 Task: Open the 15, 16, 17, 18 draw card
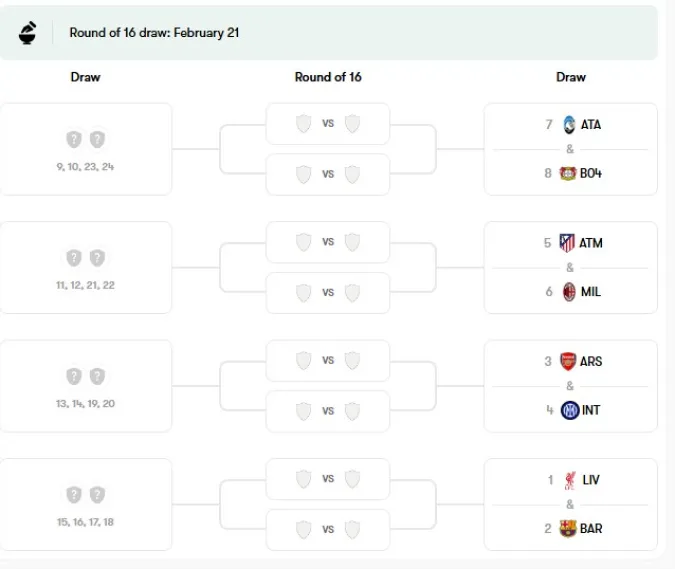86,504
